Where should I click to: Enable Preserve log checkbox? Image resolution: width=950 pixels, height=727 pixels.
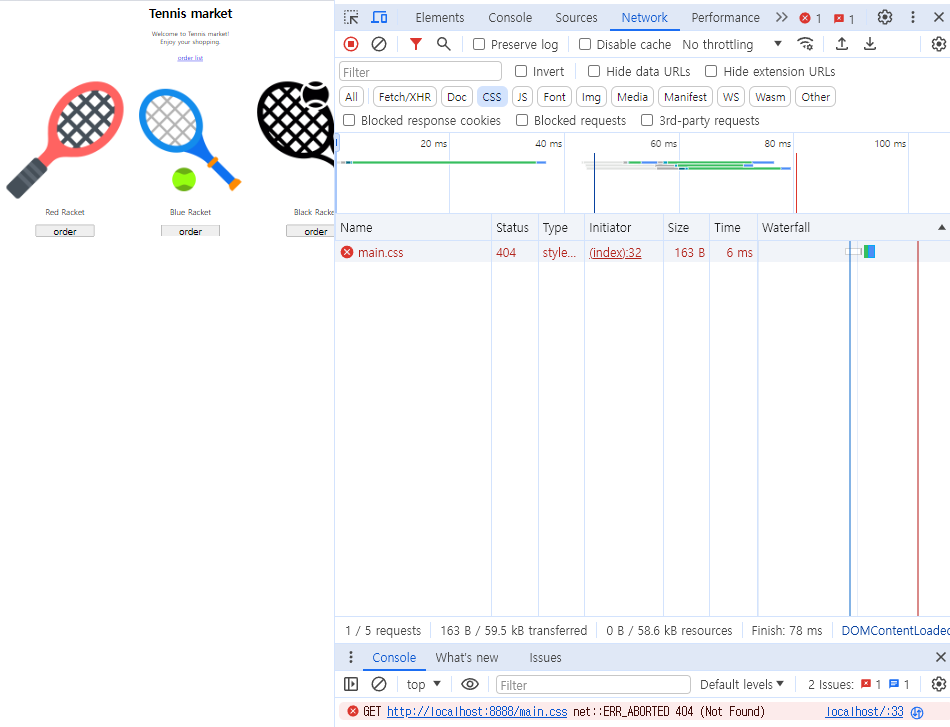click(x=479, y=44)
